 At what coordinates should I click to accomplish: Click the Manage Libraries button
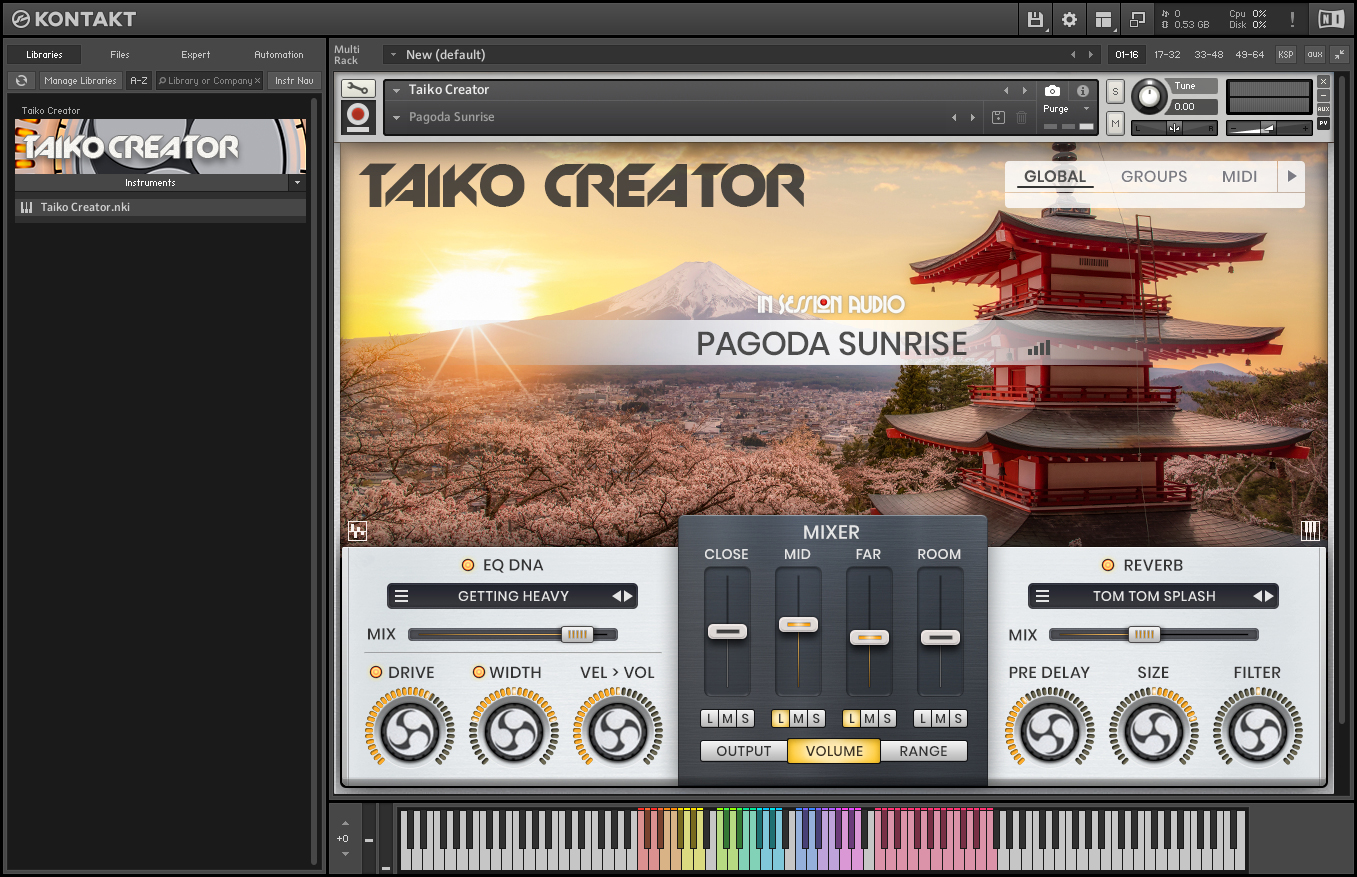pos(80,81)
